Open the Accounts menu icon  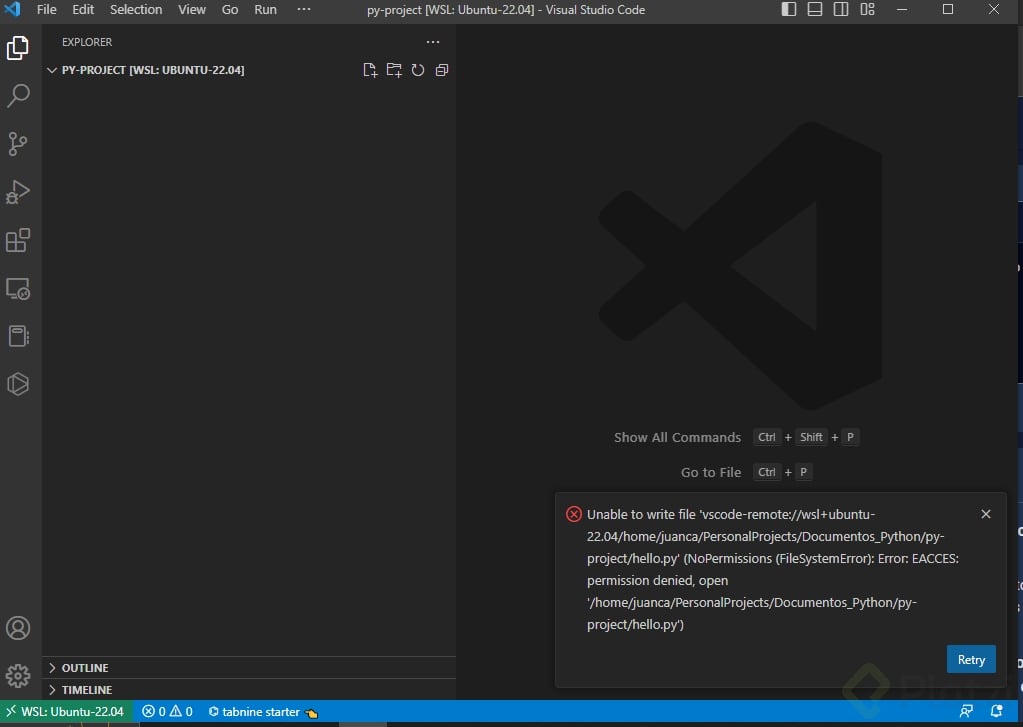18,628
